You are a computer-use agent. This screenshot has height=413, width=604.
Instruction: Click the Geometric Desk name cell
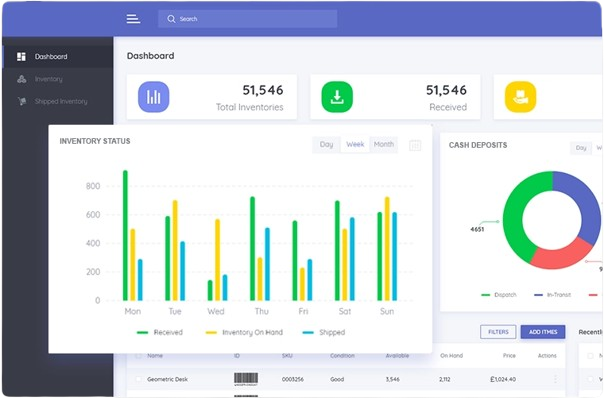(168, 379)
